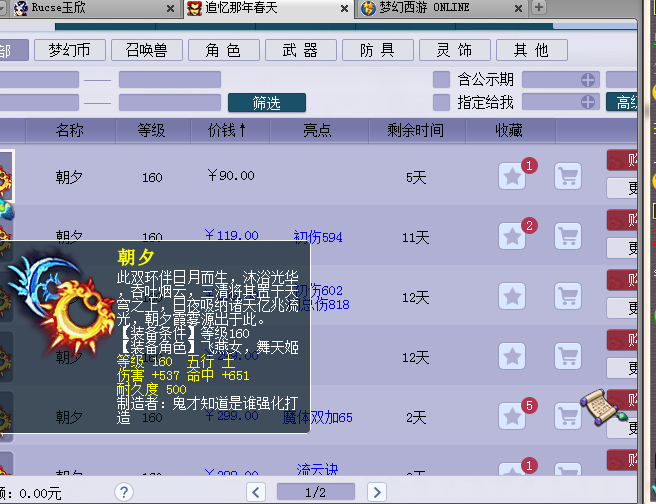Click the ¥119.00 price text
Screen dimensions: 656x504
click(x=231, y=235)
